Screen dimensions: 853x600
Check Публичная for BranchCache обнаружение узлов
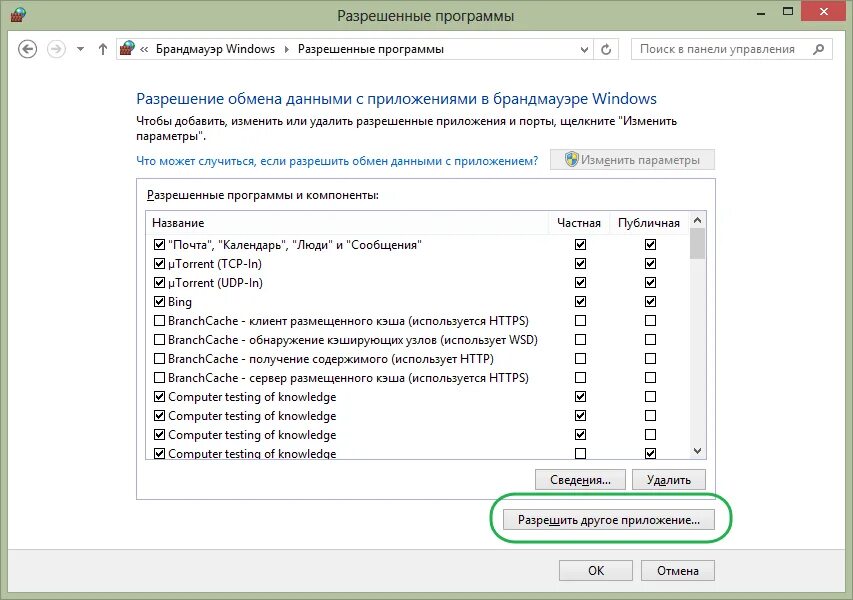point(650,339)
